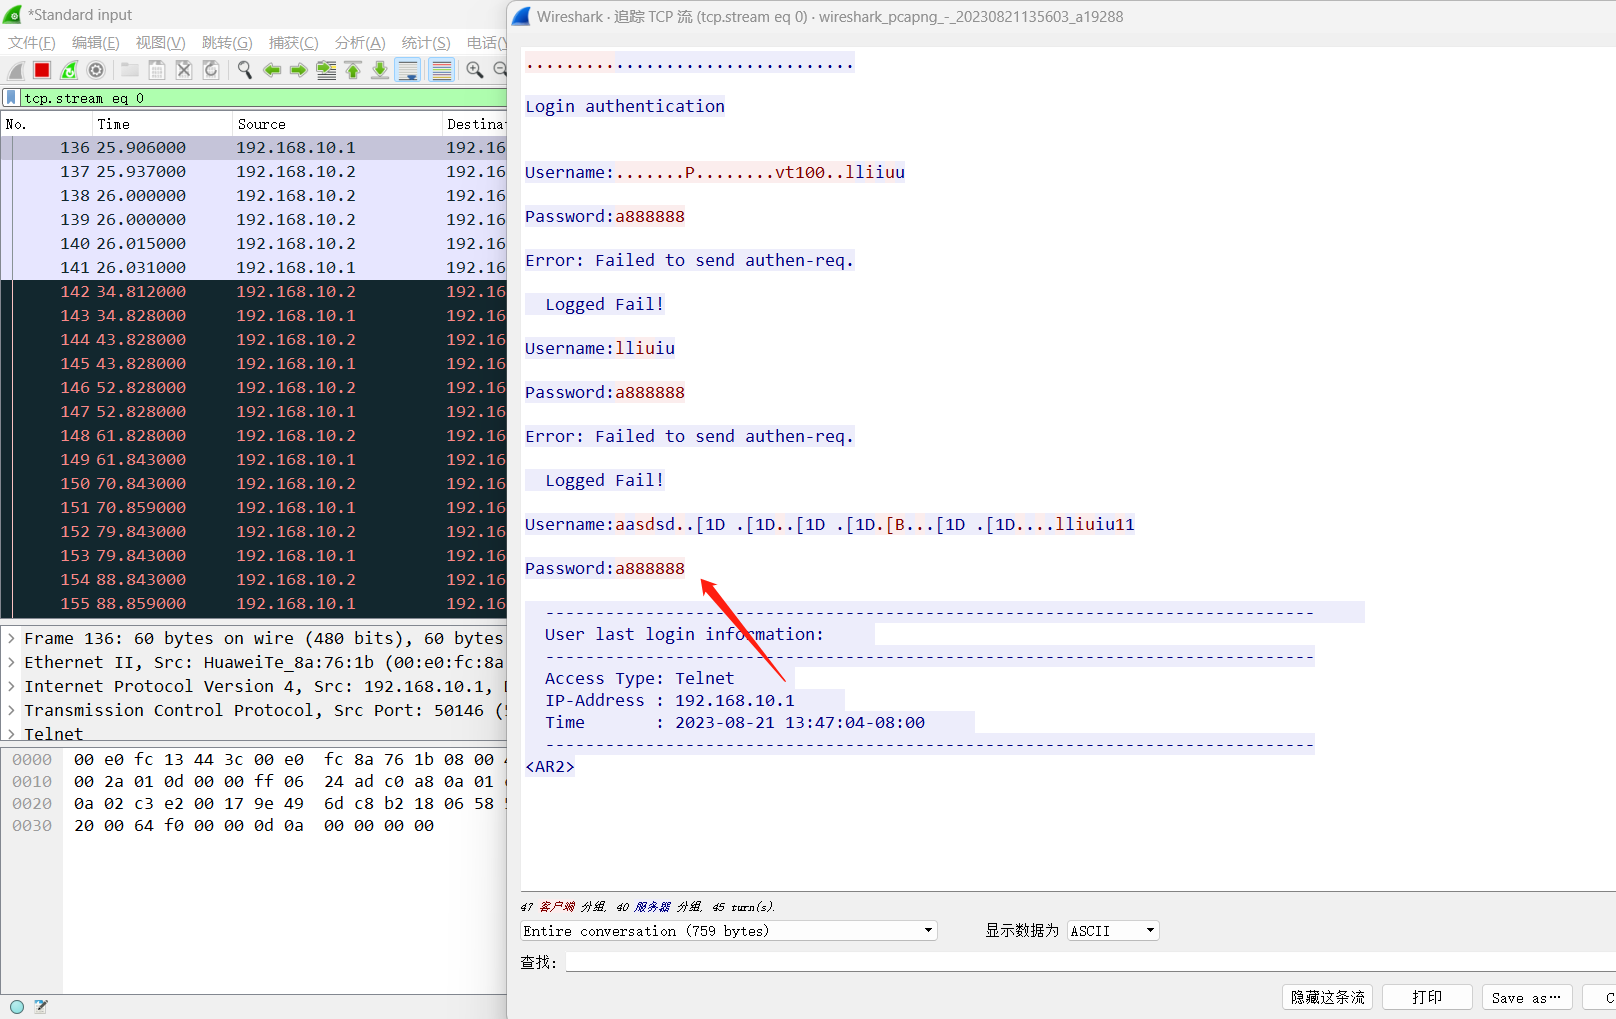Image resolution: width=1616 pixels, height=1019 pixels.
Task: Click the 0030 hex offset row
Action: (x=32, y=826)
